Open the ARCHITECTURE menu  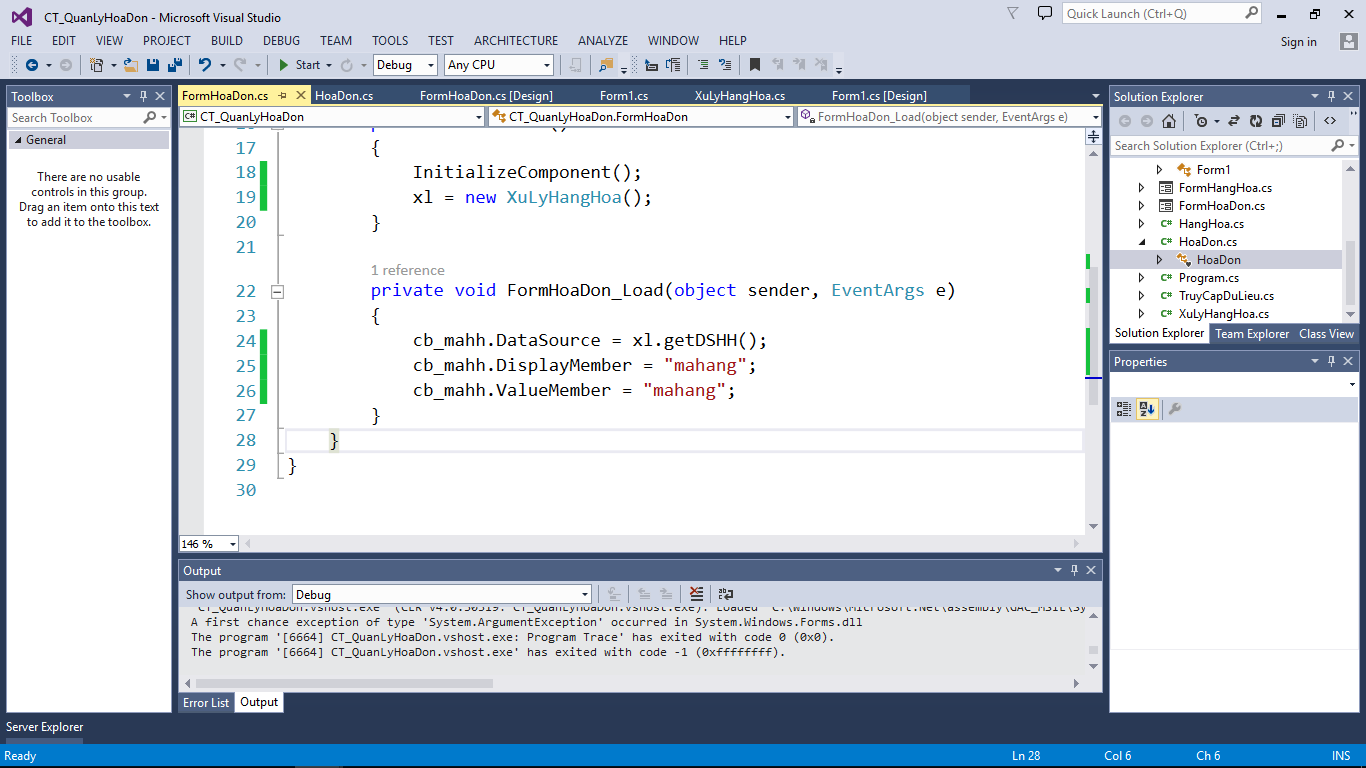pyautogui.click(x=515, y=41)
